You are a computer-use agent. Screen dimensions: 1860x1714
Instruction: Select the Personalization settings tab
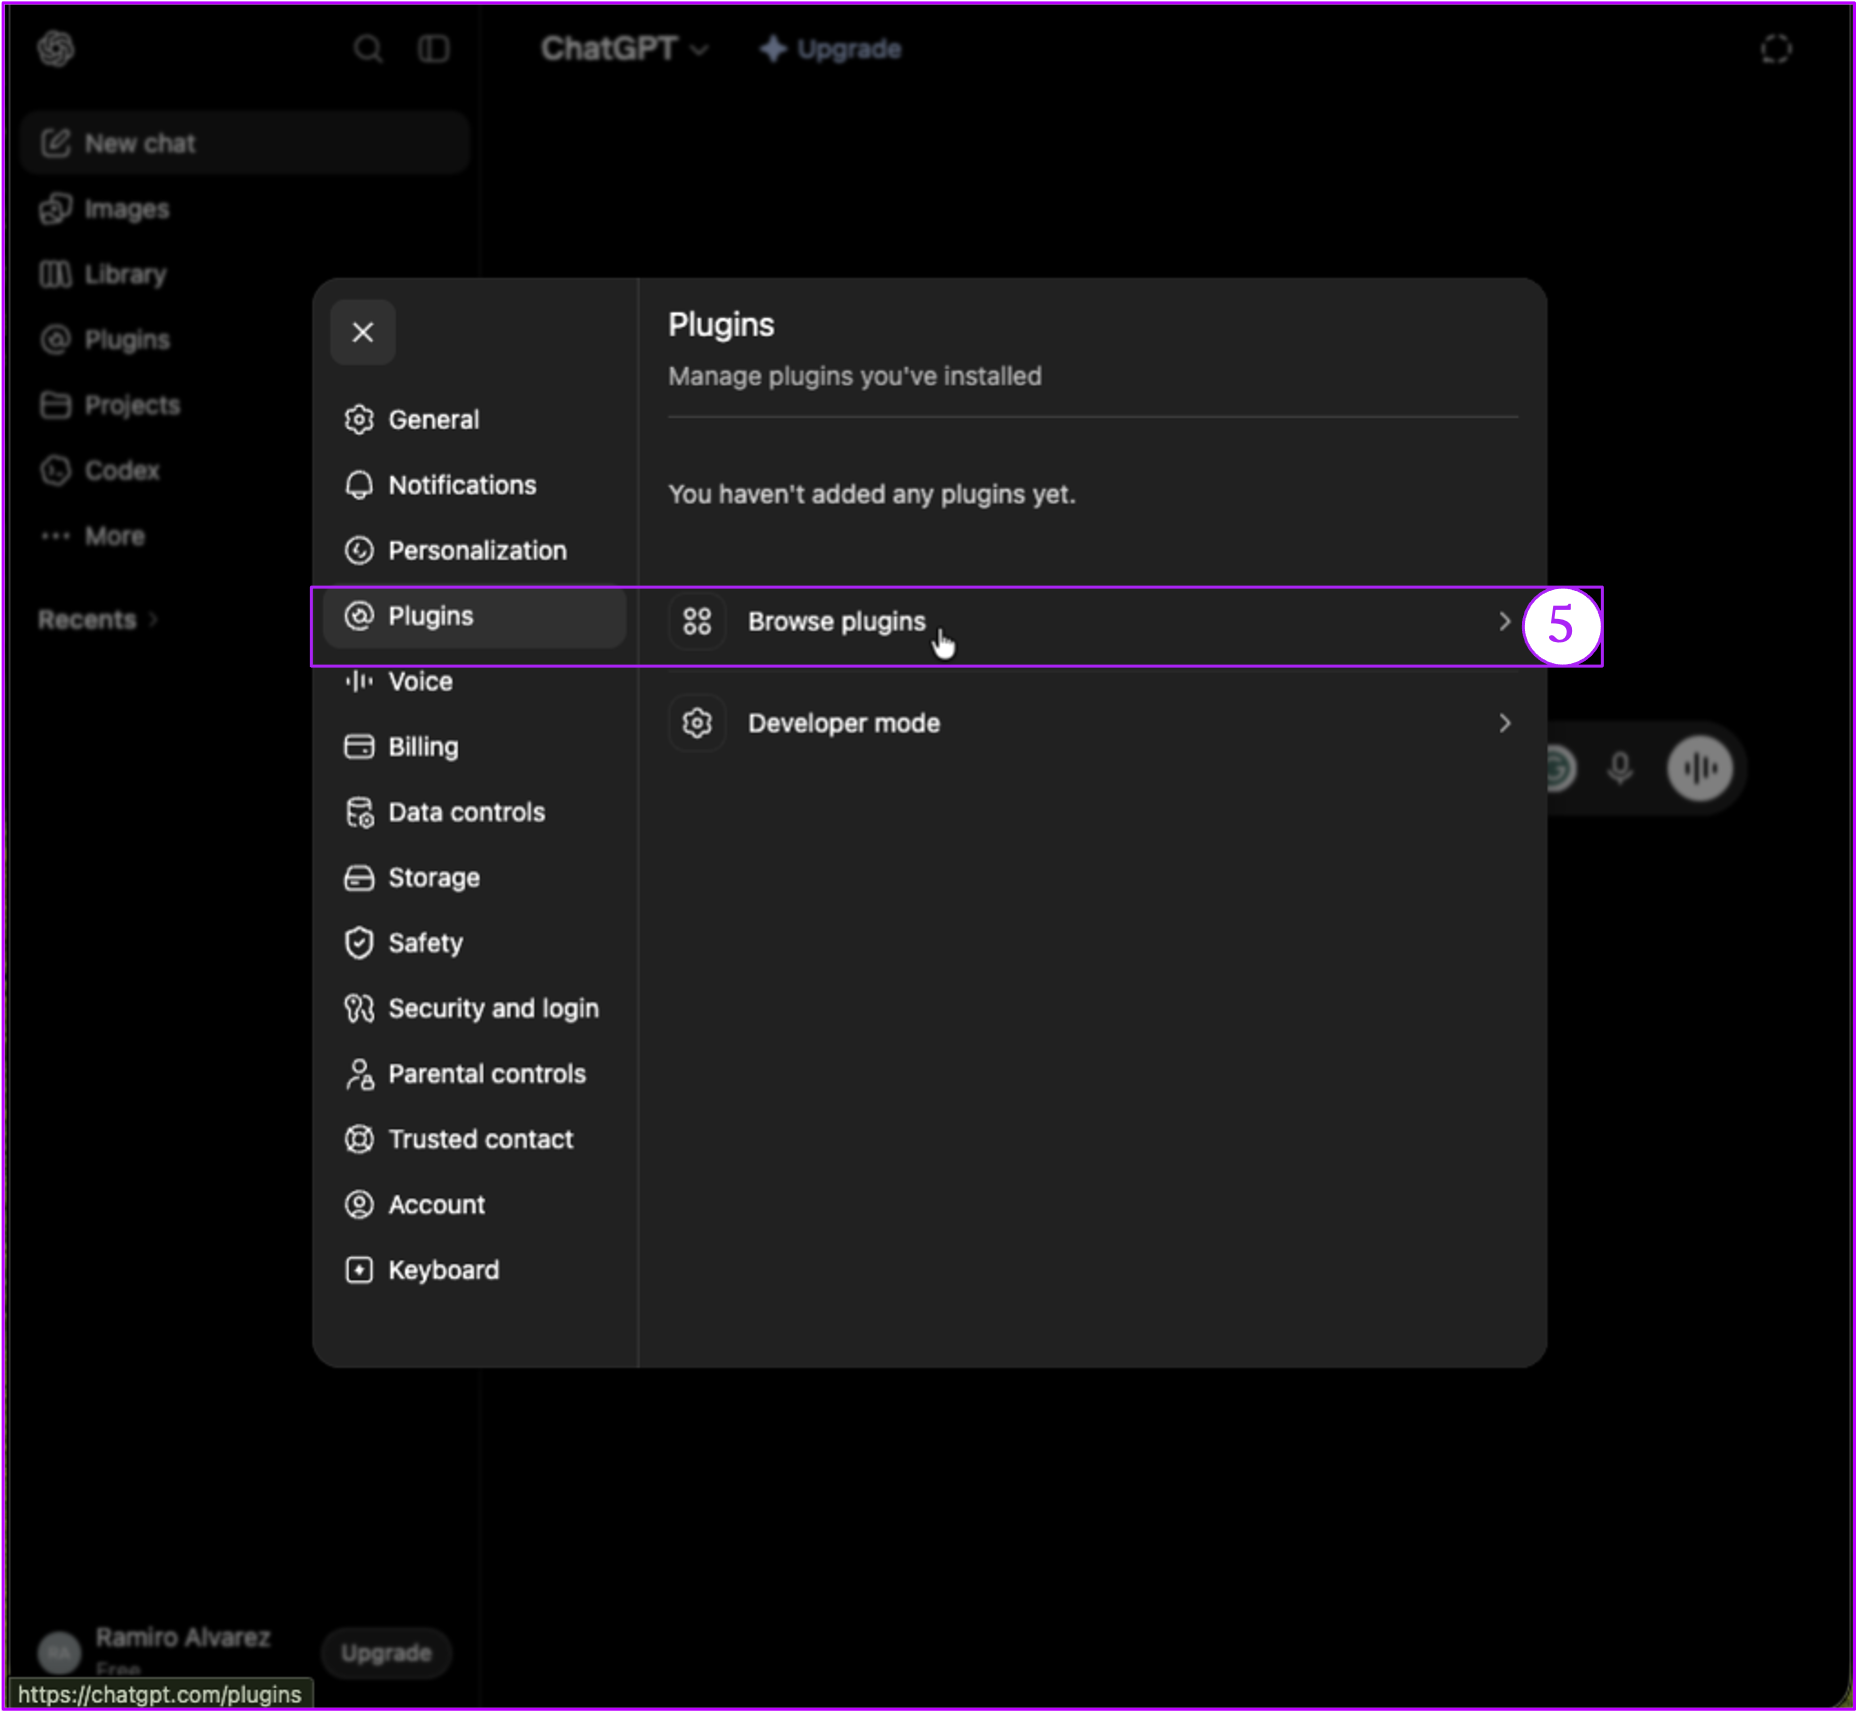[476, 551]
